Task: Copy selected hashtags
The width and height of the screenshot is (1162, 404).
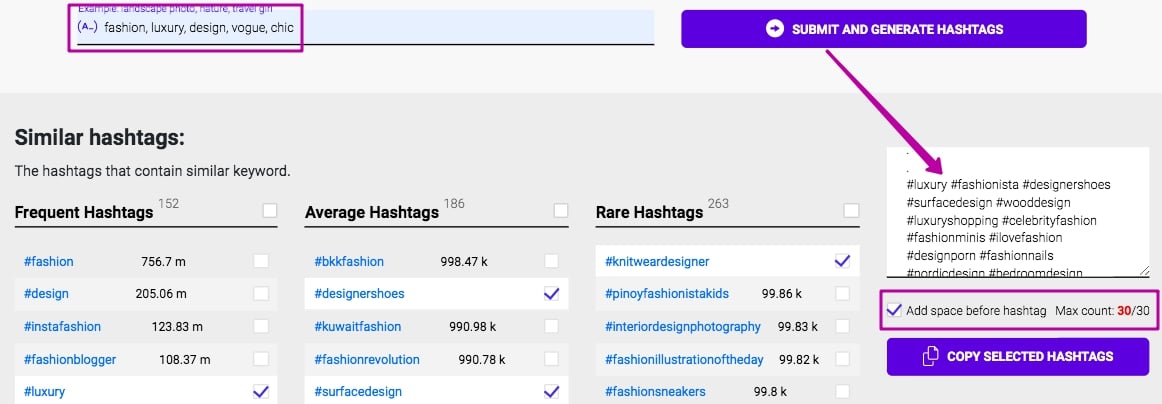Action: (1017, 357)
